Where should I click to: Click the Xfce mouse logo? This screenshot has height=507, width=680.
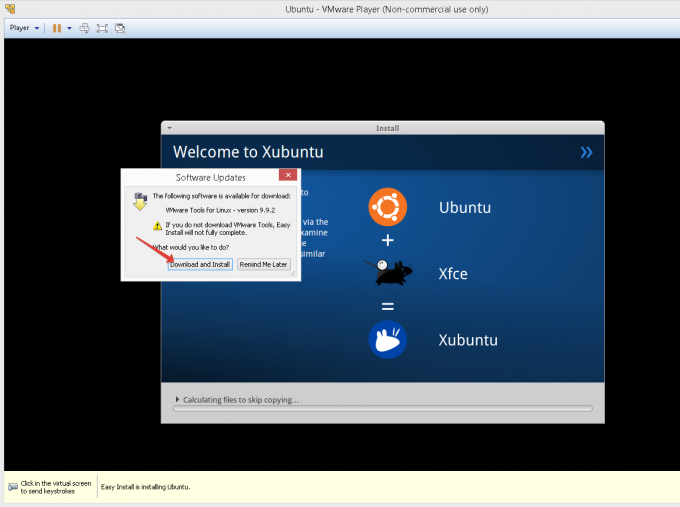pyautogui.click(x=388, y=273)
